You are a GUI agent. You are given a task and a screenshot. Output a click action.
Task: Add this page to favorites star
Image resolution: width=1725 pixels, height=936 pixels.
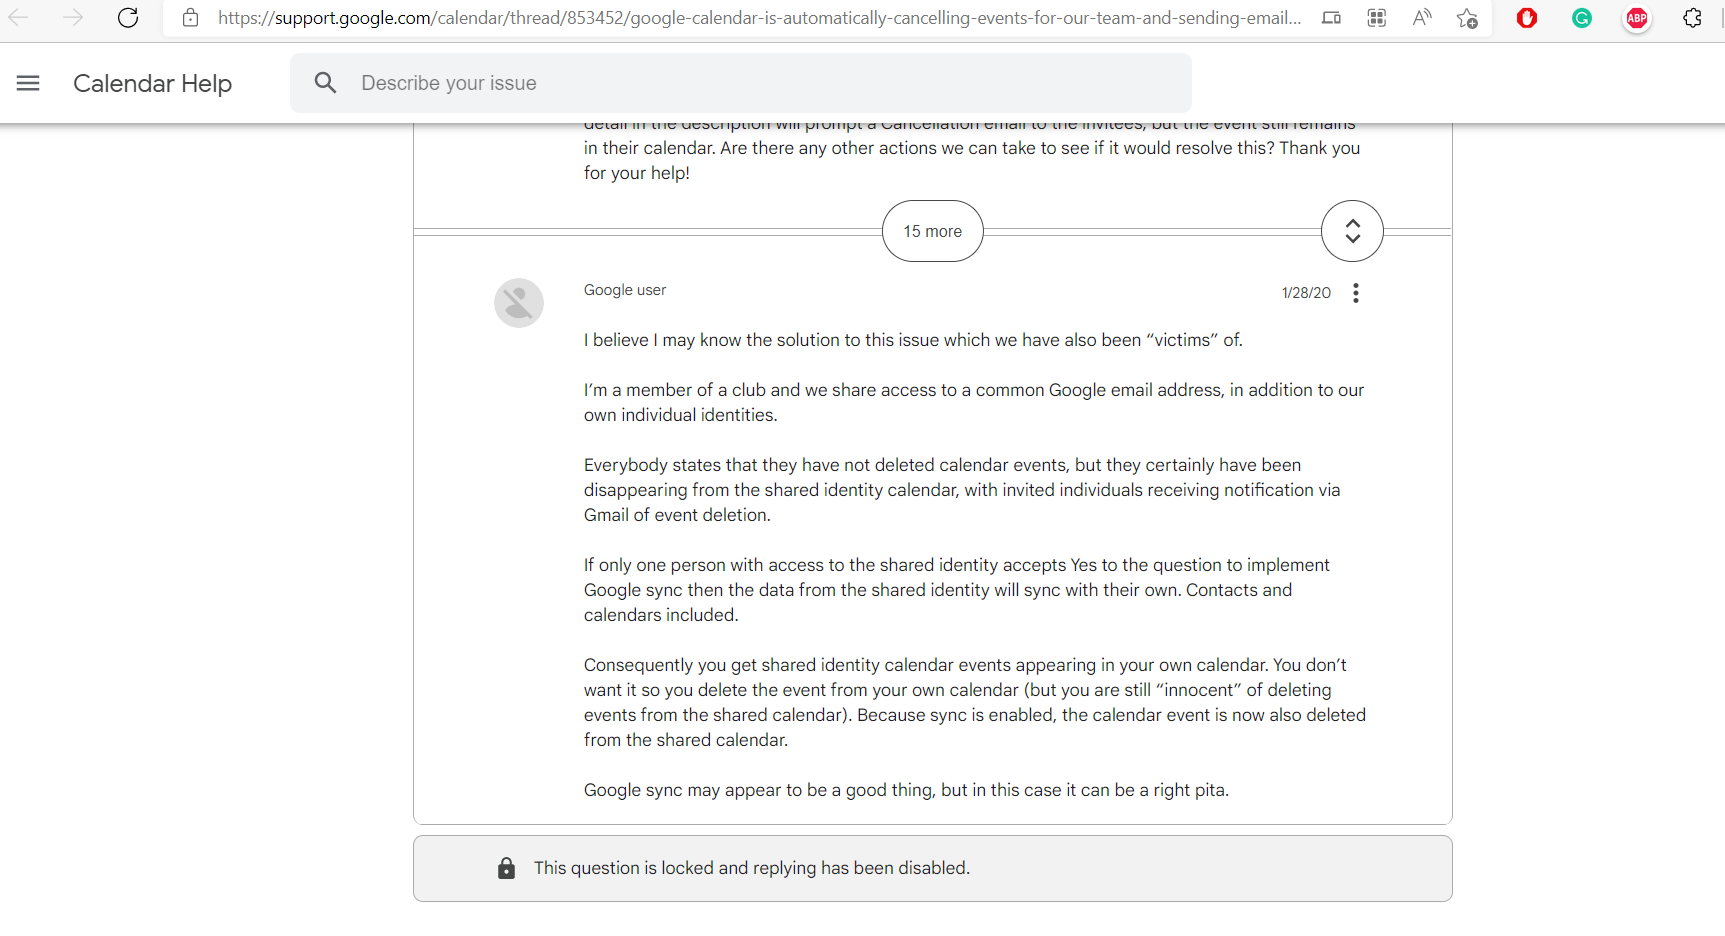tap(1467, 18)
